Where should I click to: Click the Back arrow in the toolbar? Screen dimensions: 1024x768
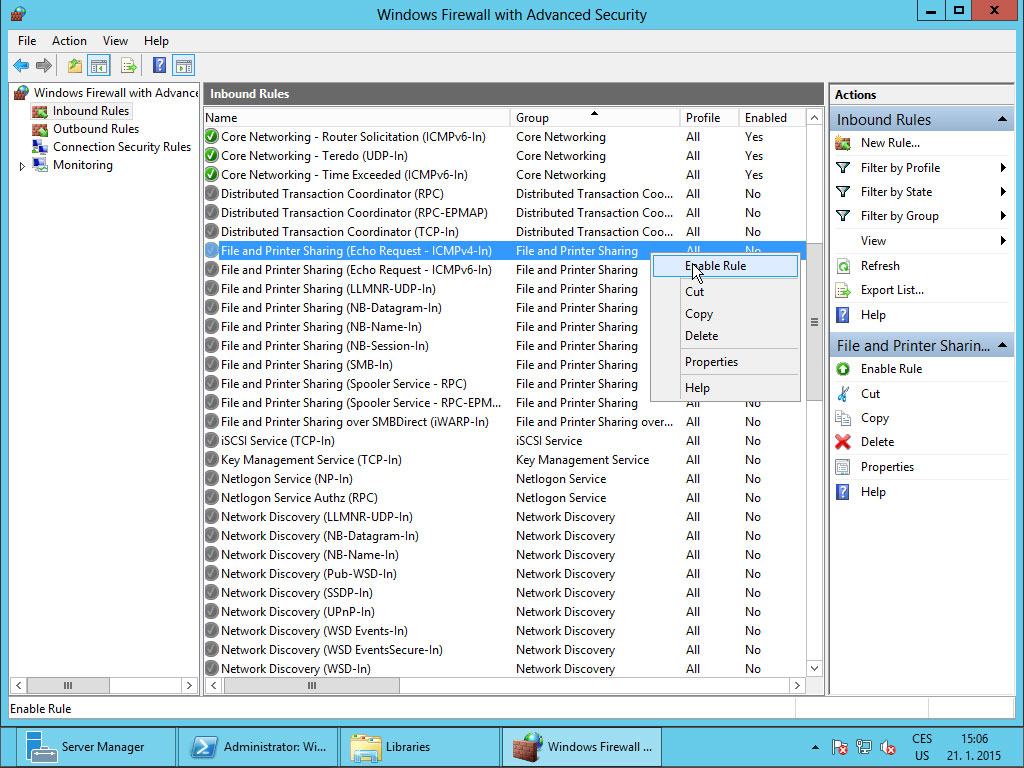point(21,66)
